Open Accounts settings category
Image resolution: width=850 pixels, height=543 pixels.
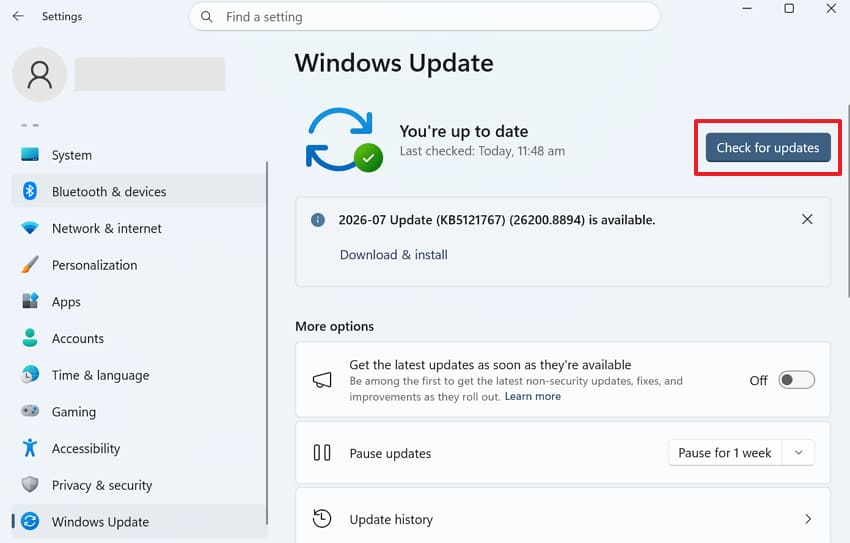(x=139, y=338)
